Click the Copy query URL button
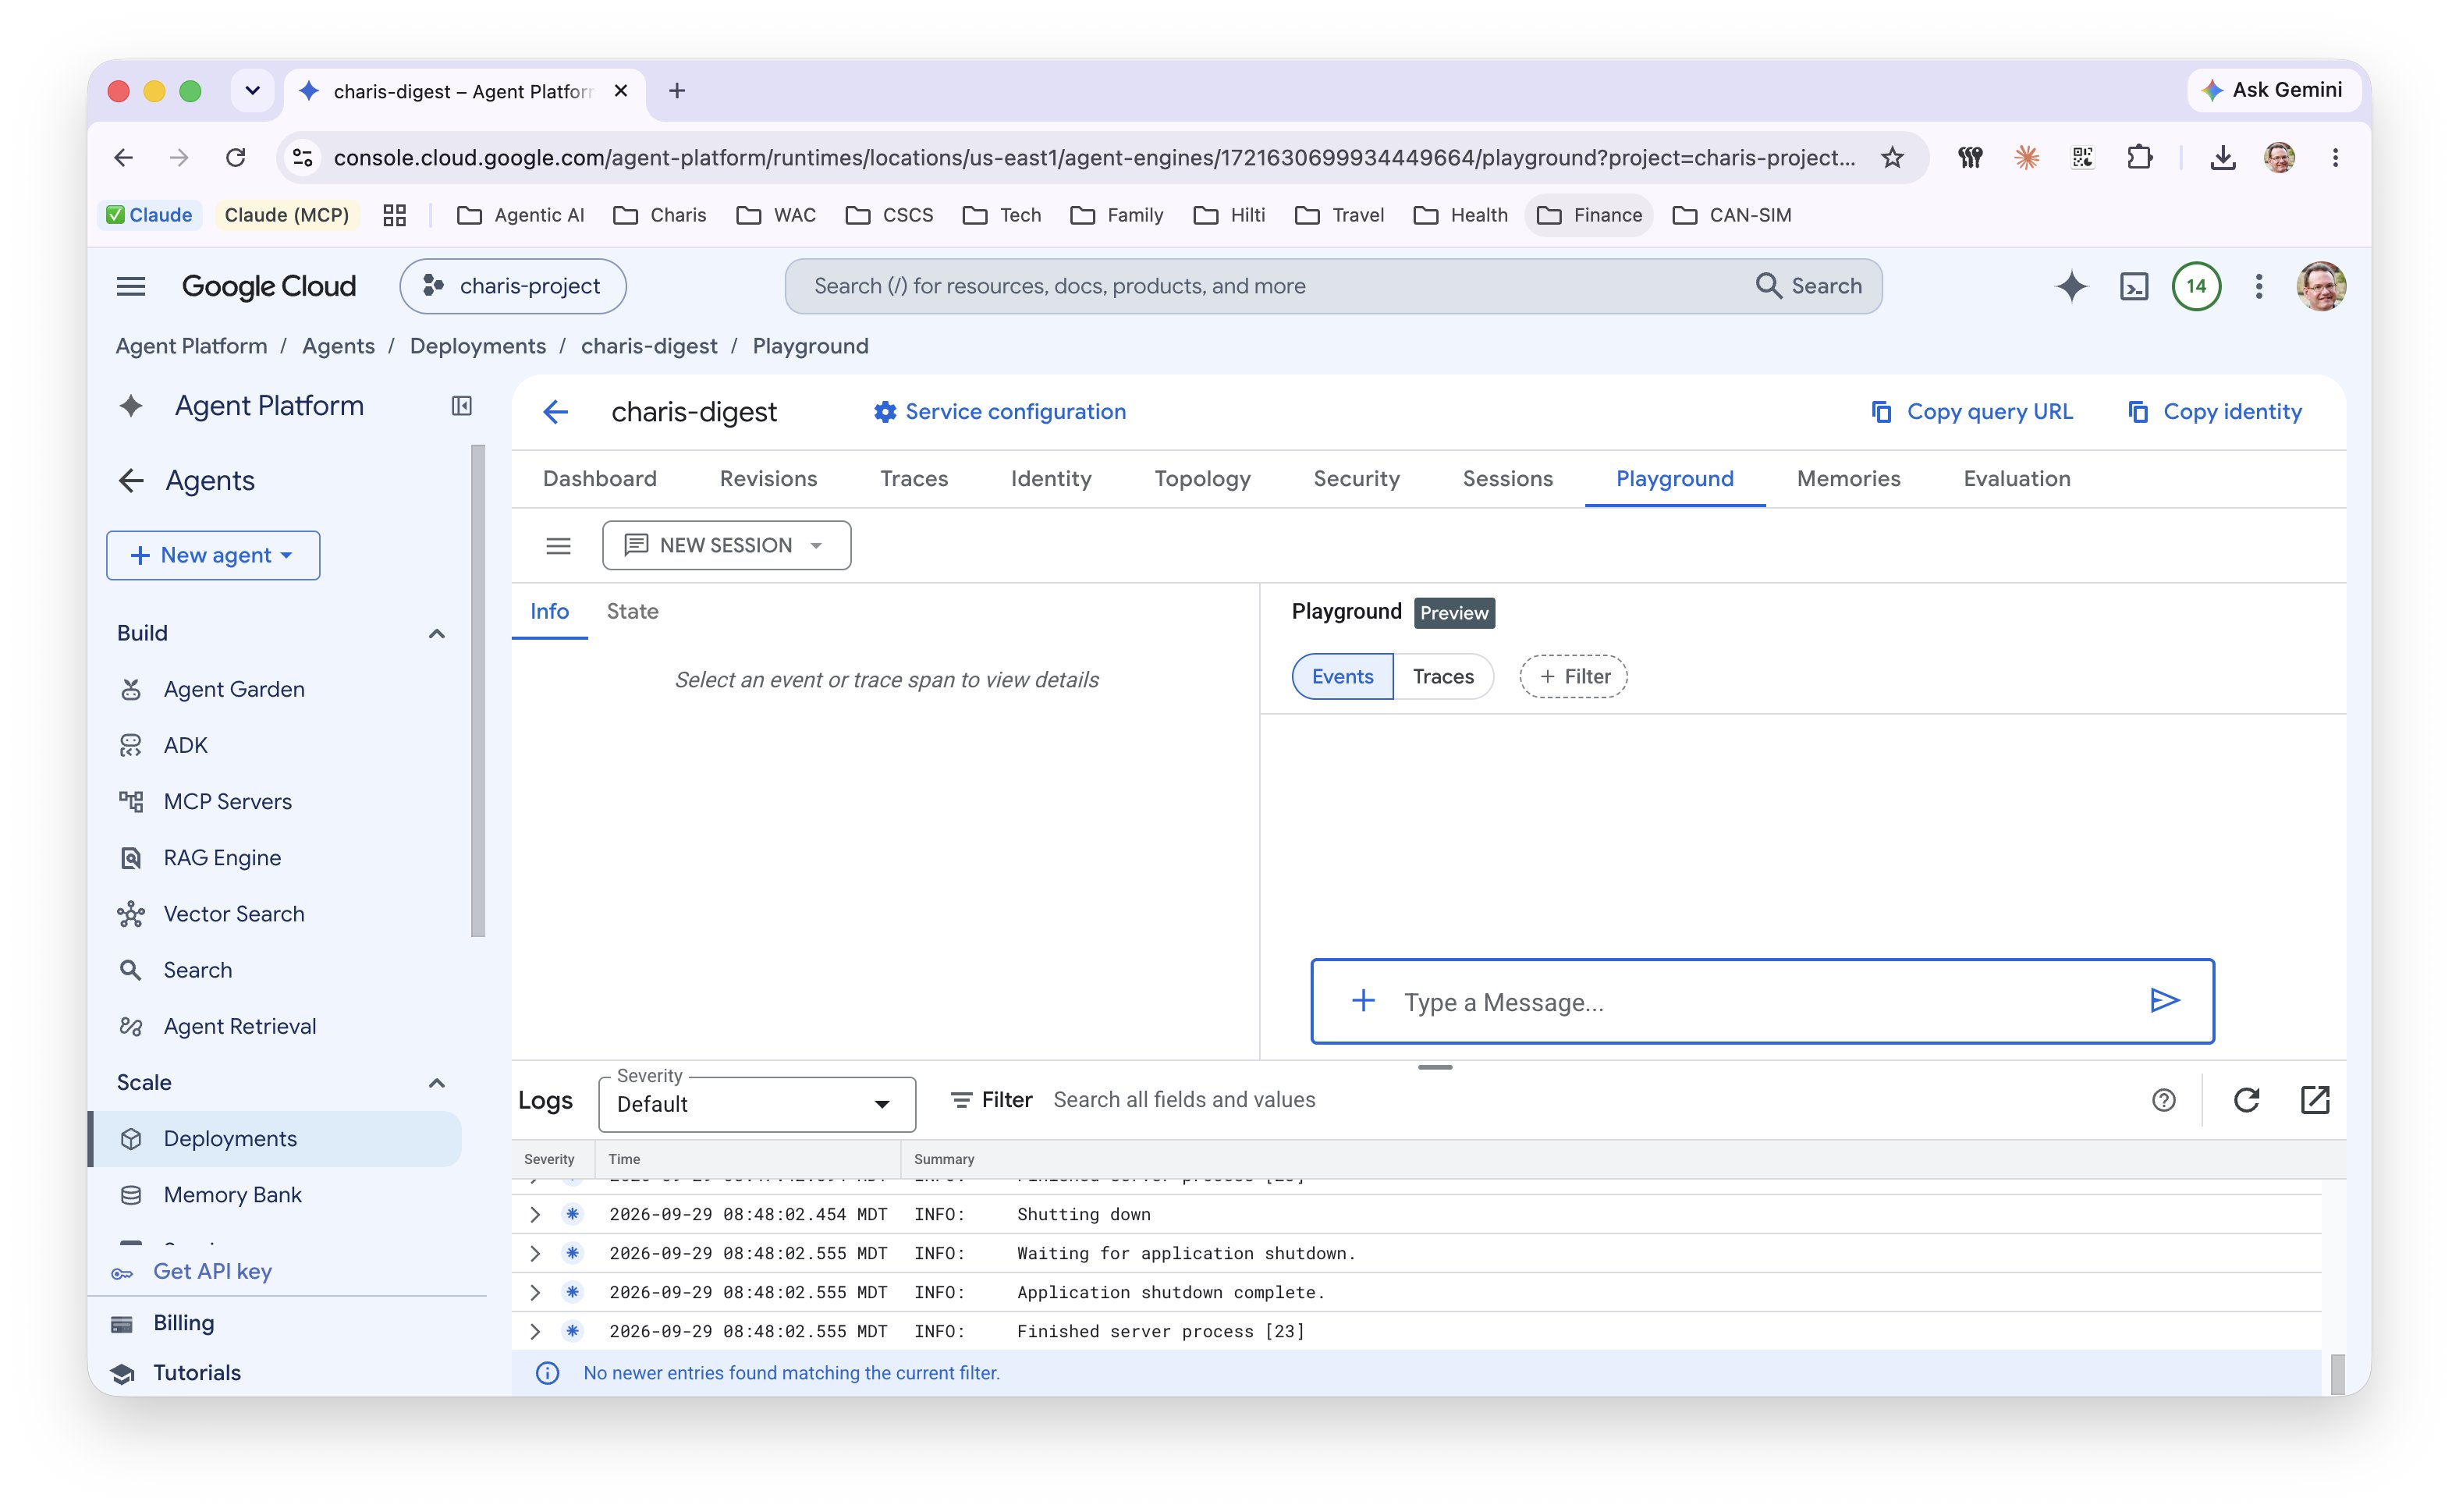2459x1512 pixels. pos(1971,411)
